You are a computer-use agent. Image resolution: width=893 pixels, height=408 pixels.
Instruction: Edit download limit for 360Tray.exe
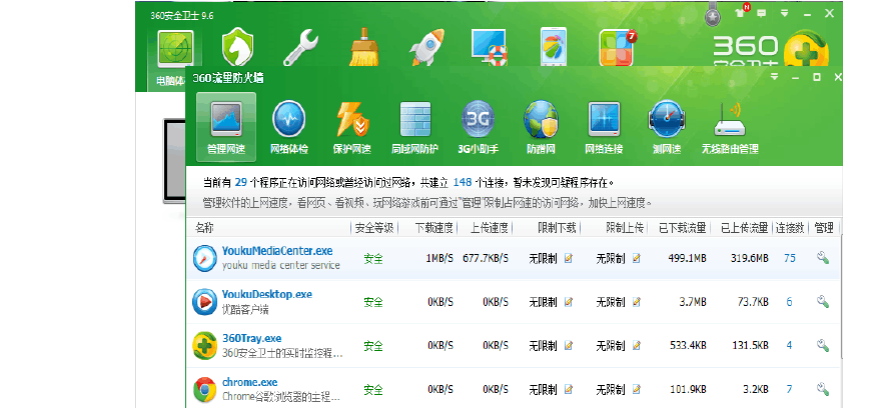[568, 346]
